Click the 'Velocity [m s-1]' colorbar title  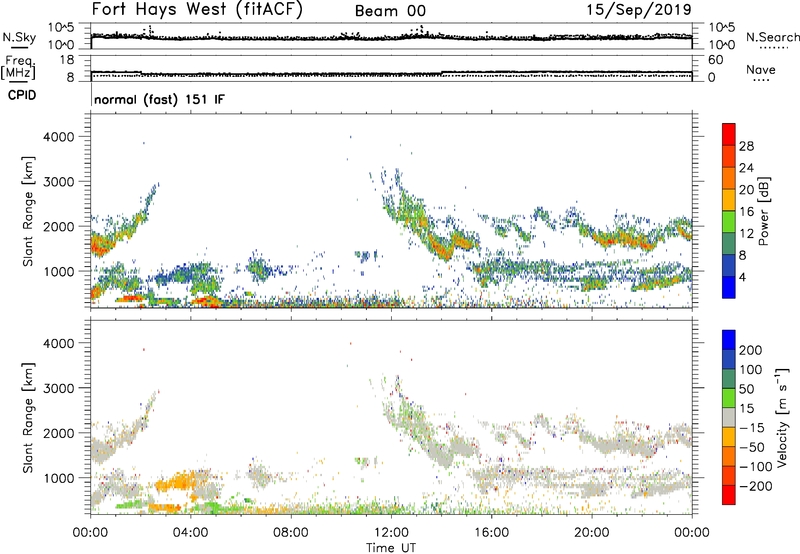(782, 417)
